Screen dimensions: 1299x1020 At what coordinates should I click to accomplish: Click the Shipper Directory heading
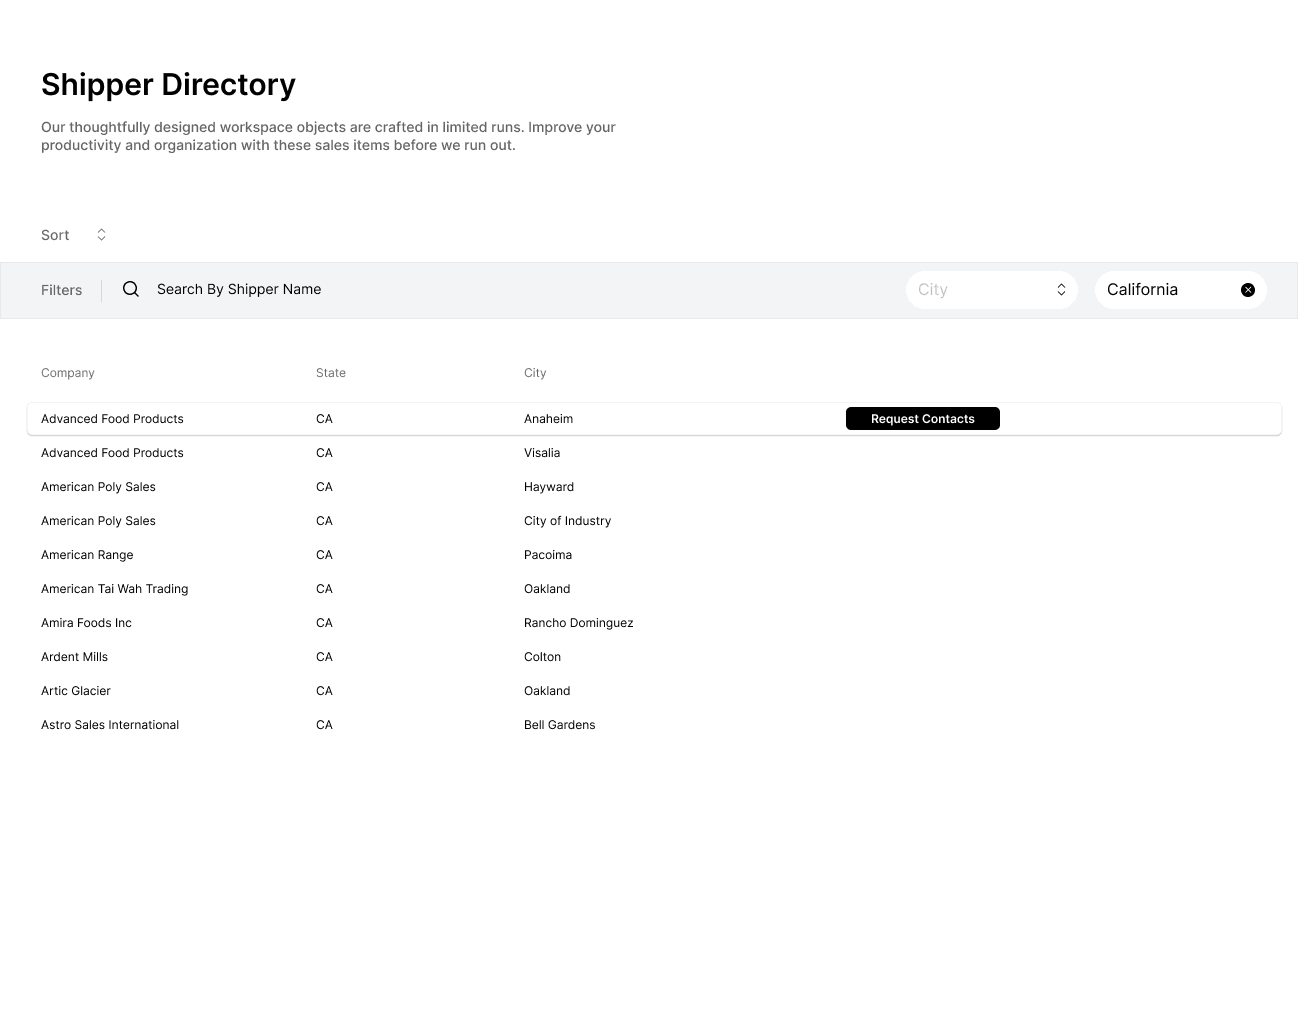tap(168, 84)
